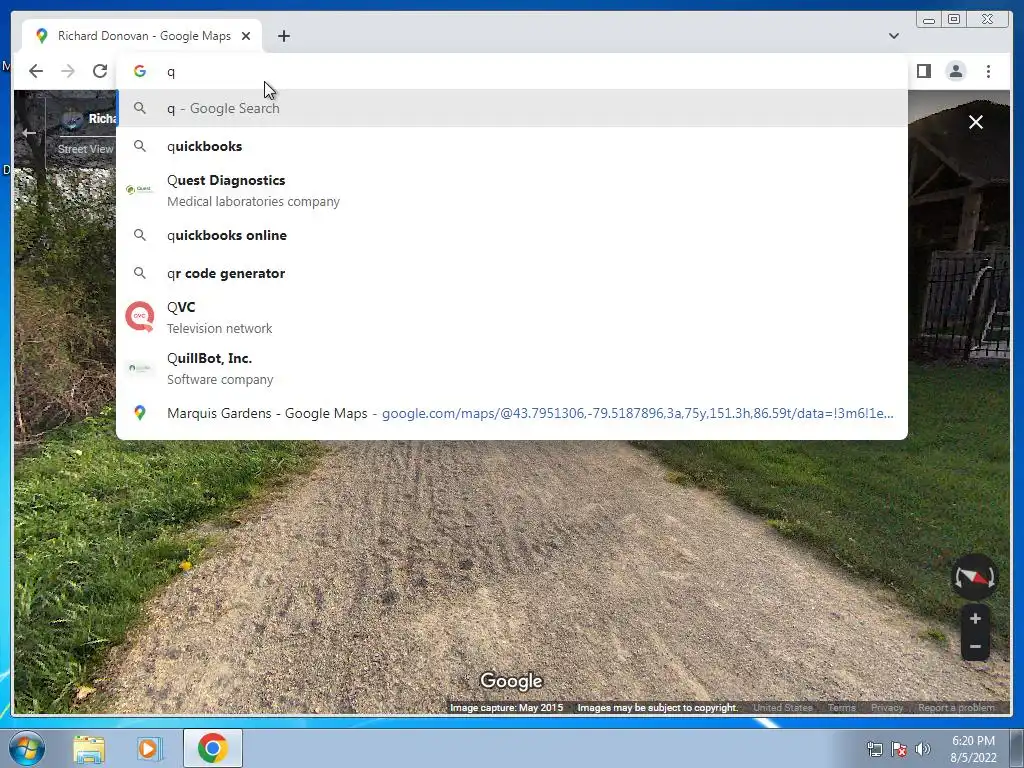Screen dimensions: 1024x768
Task: Pick the QVC Television network suggestion
Action: point(513,317)
